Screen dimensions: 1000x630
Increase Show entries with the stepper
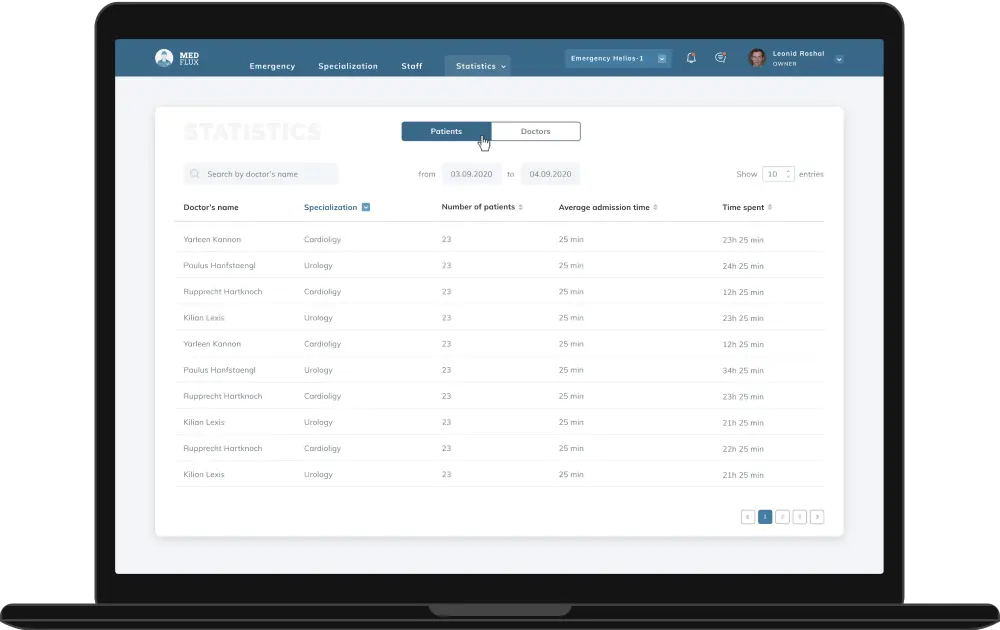tap(789, 171)
